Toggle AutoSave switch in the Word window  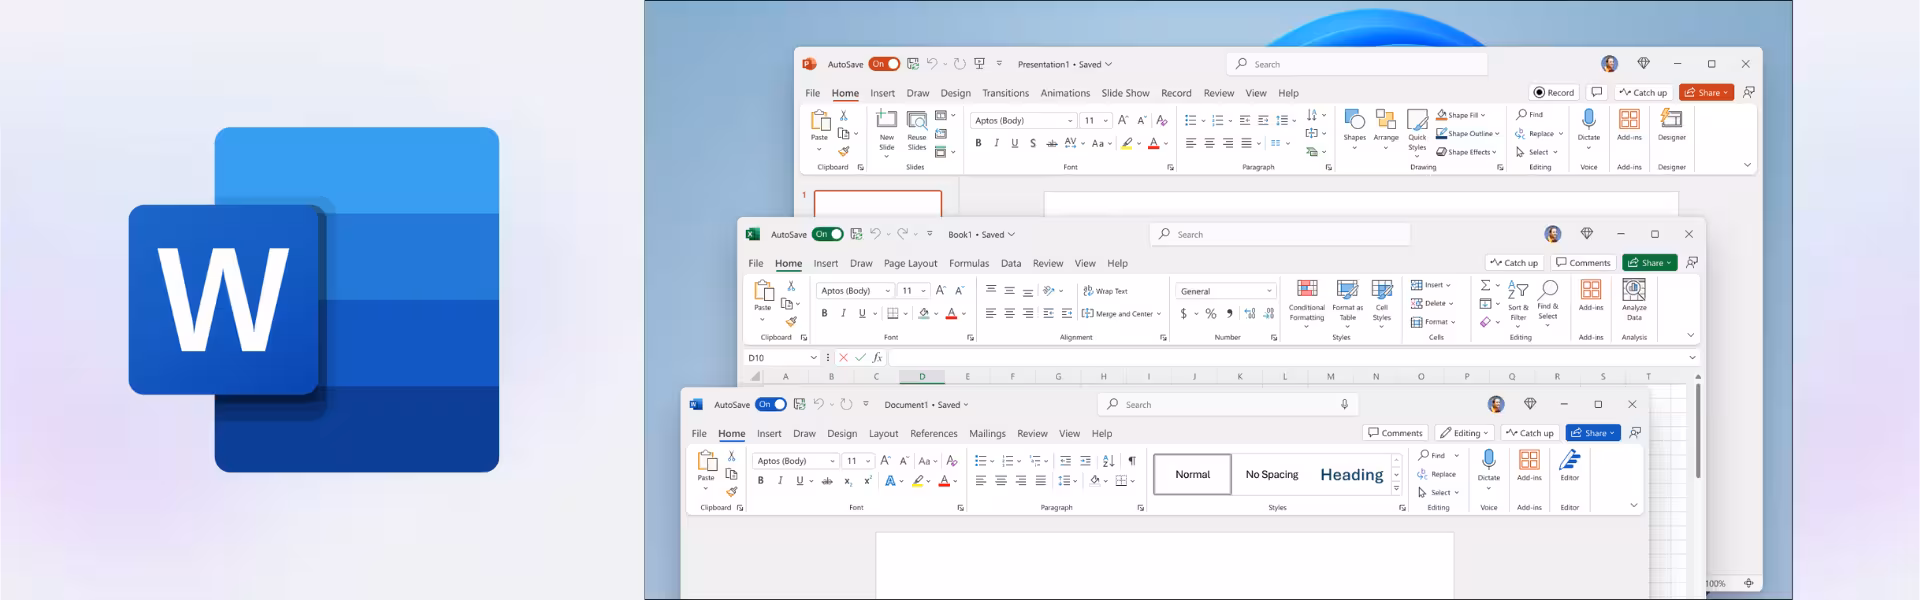(x=771, y=404)
